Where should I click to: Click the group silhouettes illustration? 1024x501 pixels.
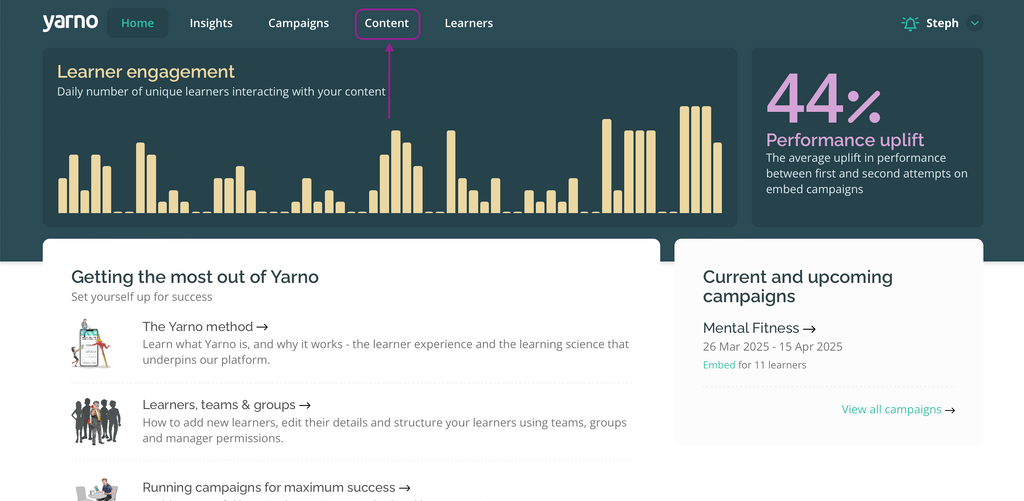coord(96,422)
